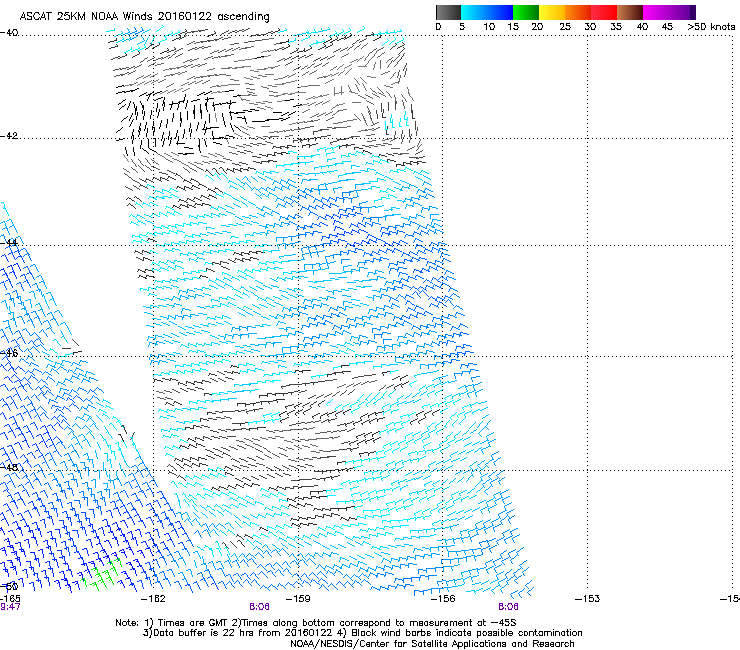Click the '-40' latitude label
The height and width of the screenshot is (650, 740).
point(9,33)
